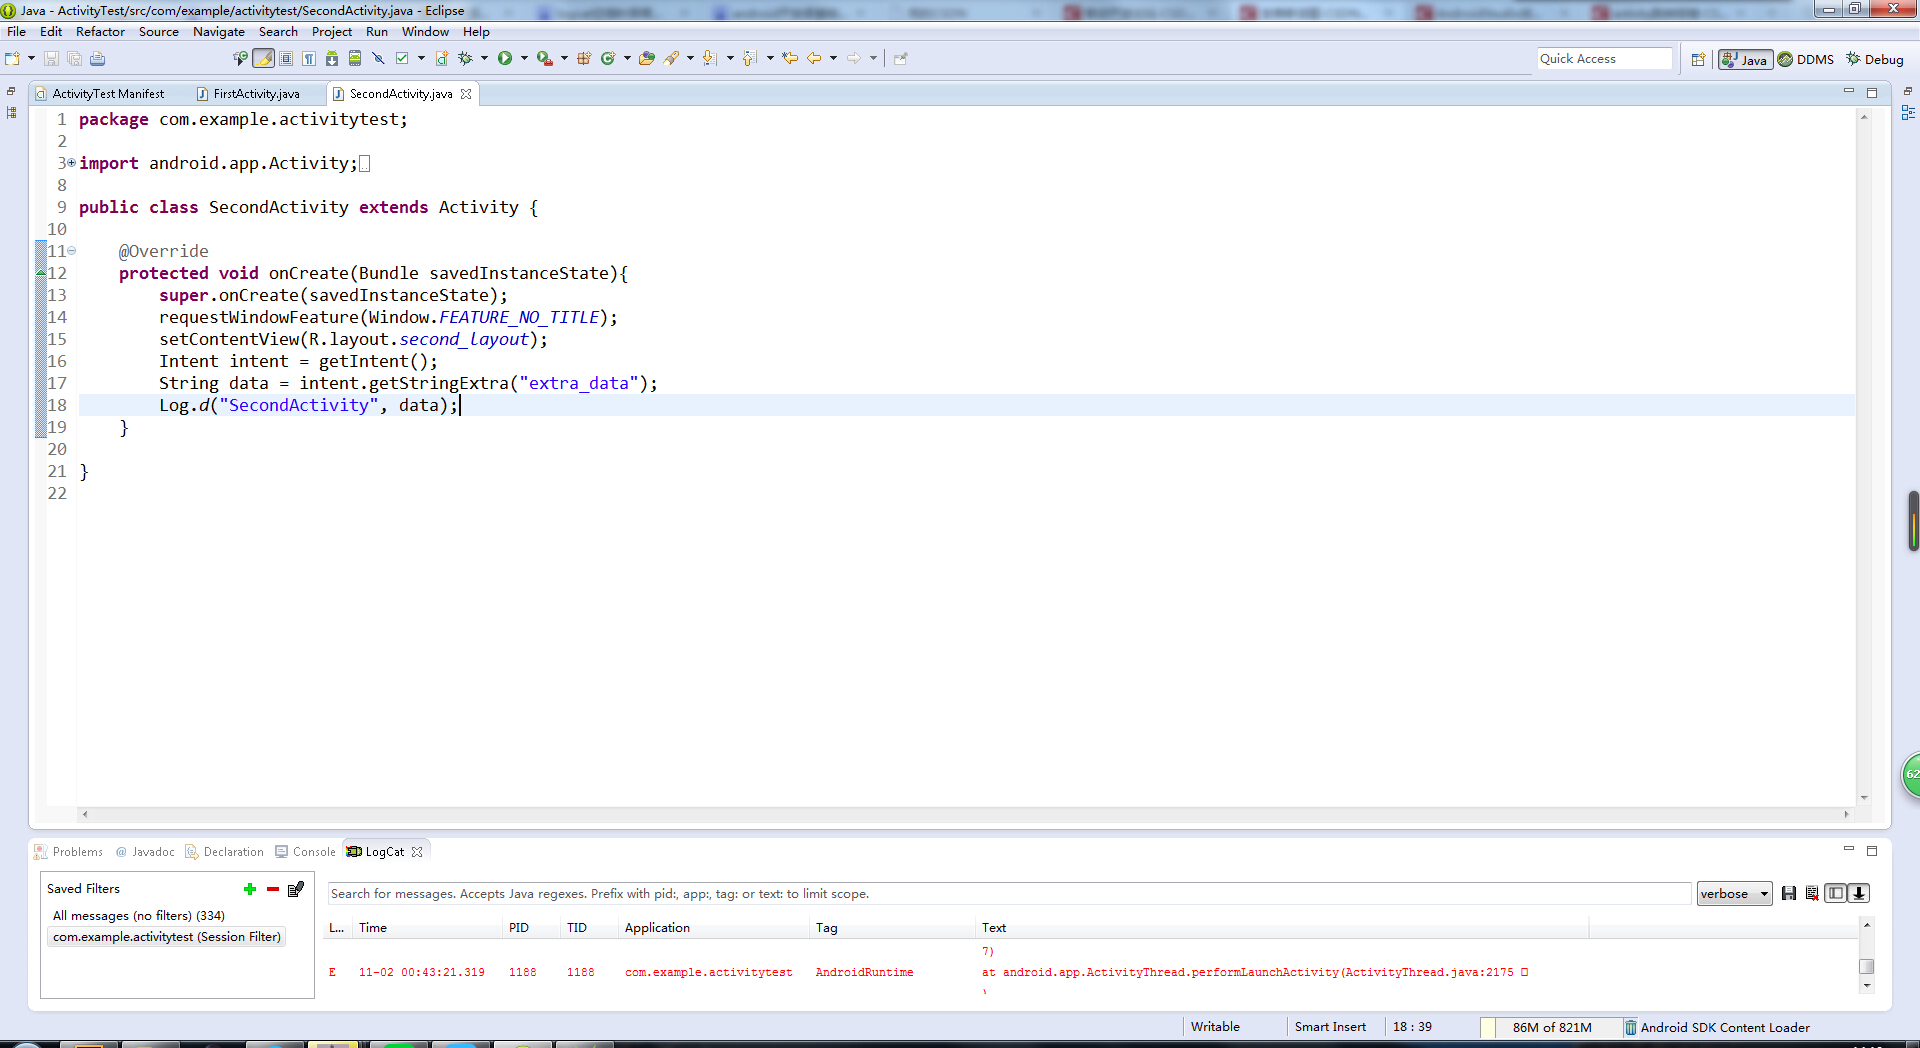Open the Console view tab
This screenshot has height=1048, width=1920.
point(306,852)
